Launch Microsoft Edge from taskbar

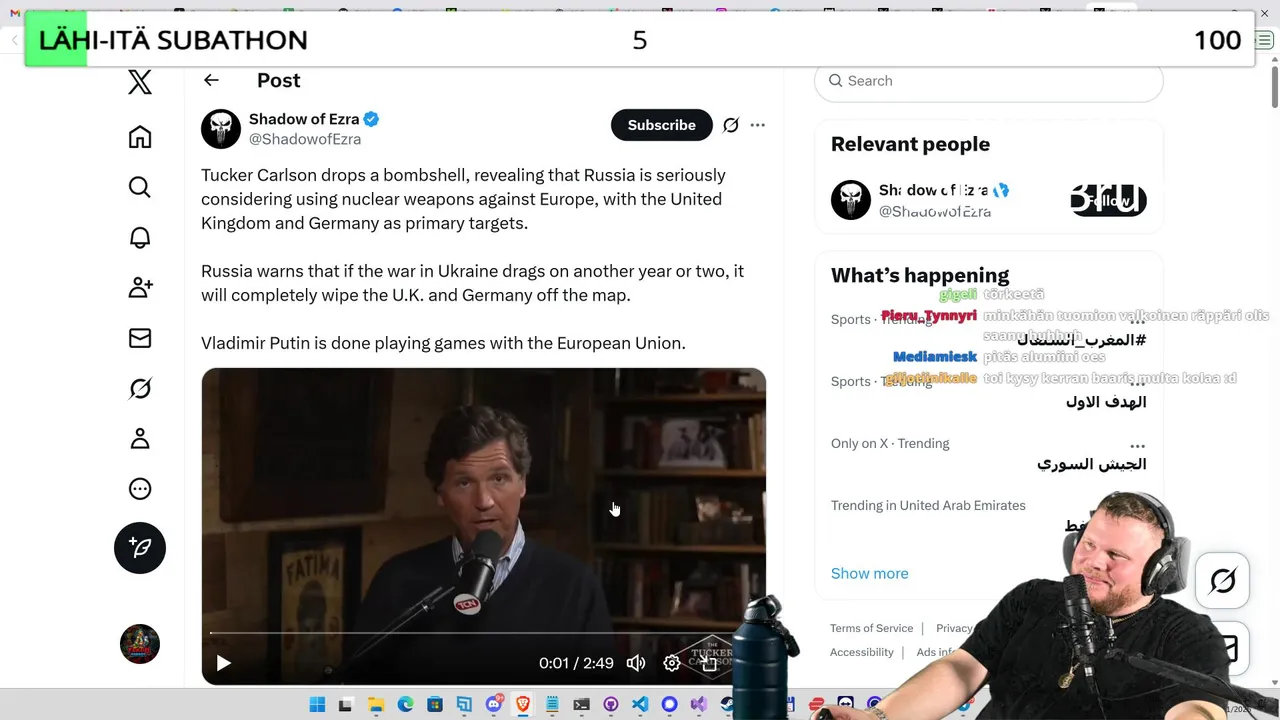(x=405, y=705)
